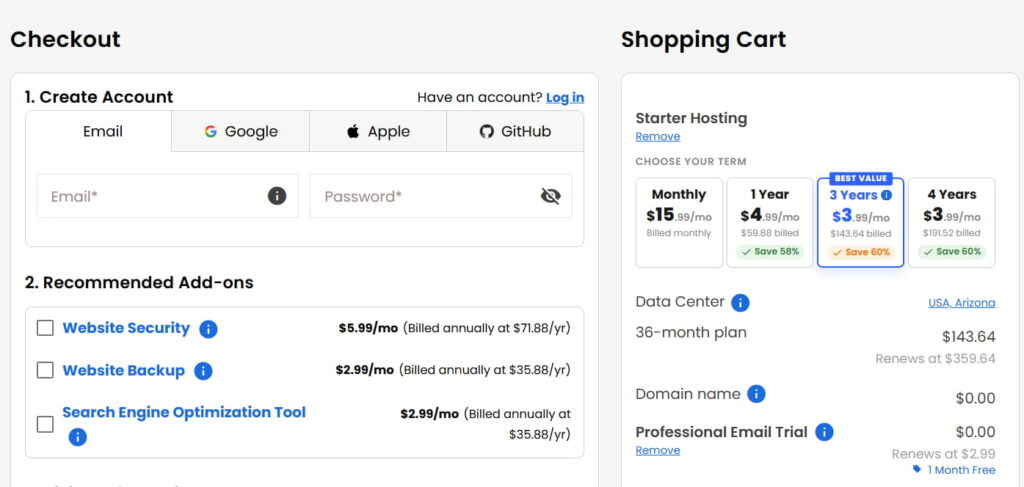Click the Shopping Cart heading

(704, 39)
